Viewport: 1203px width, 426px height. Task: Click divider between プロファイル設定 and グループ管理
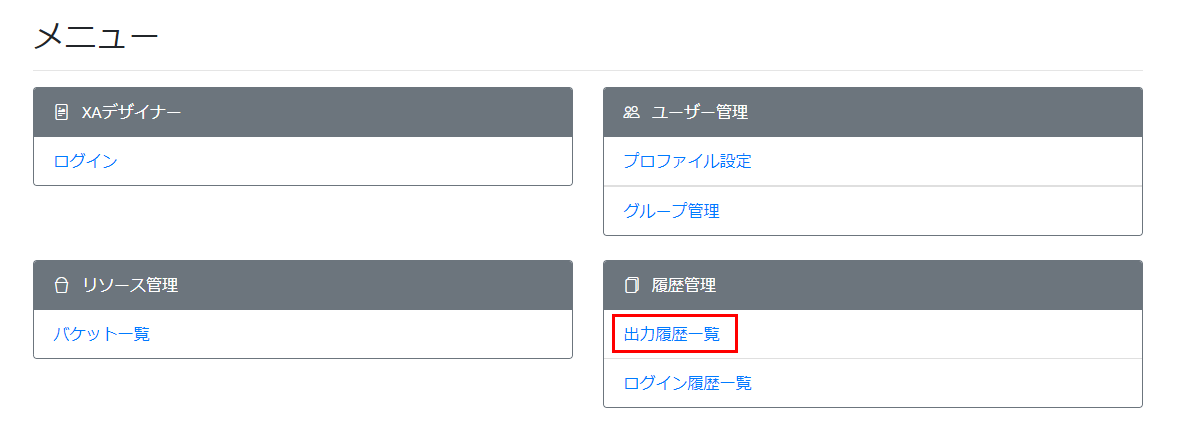pos(872,186)
